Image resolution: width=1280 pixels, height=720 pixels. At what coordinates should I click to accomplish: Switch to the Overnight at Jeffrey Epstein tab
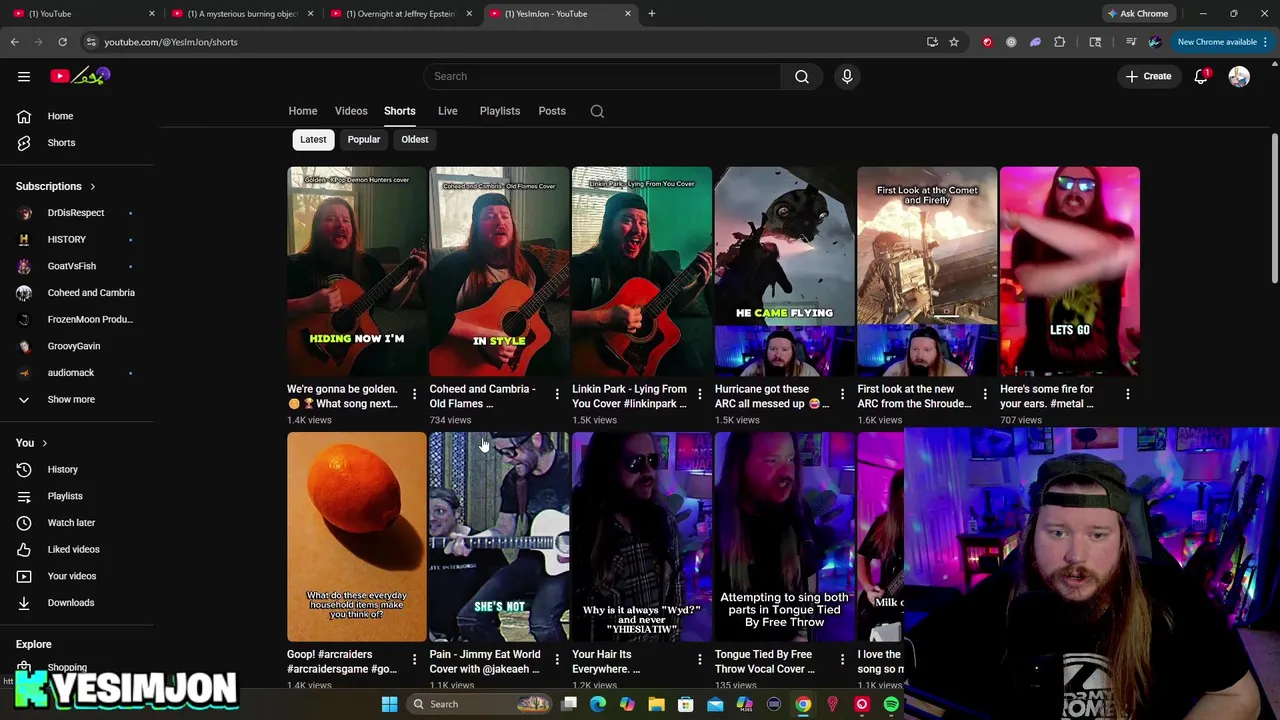pyautogui.click(x=400, y=14)
